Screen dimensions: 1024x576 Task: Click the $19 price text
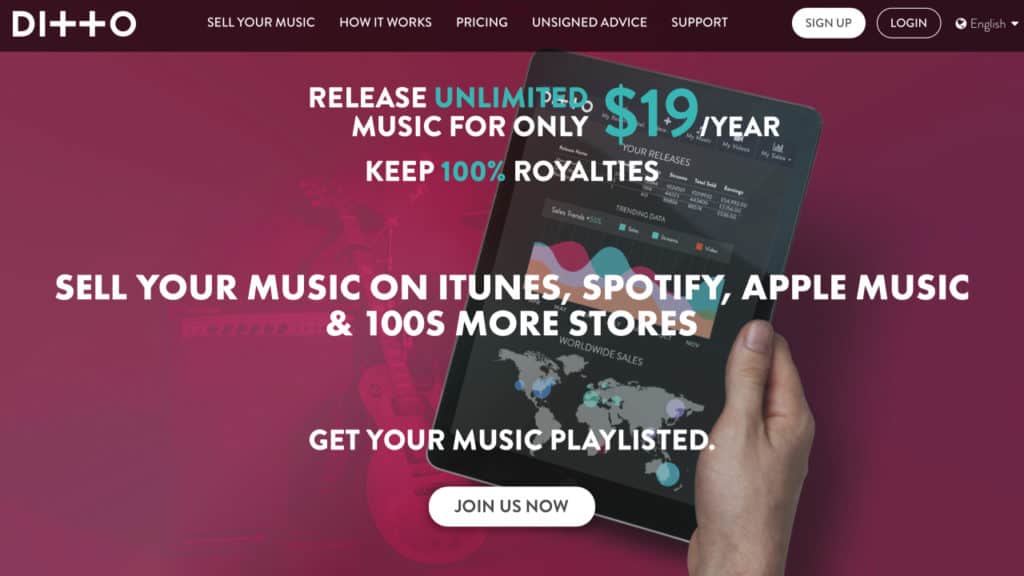(651, 113)
